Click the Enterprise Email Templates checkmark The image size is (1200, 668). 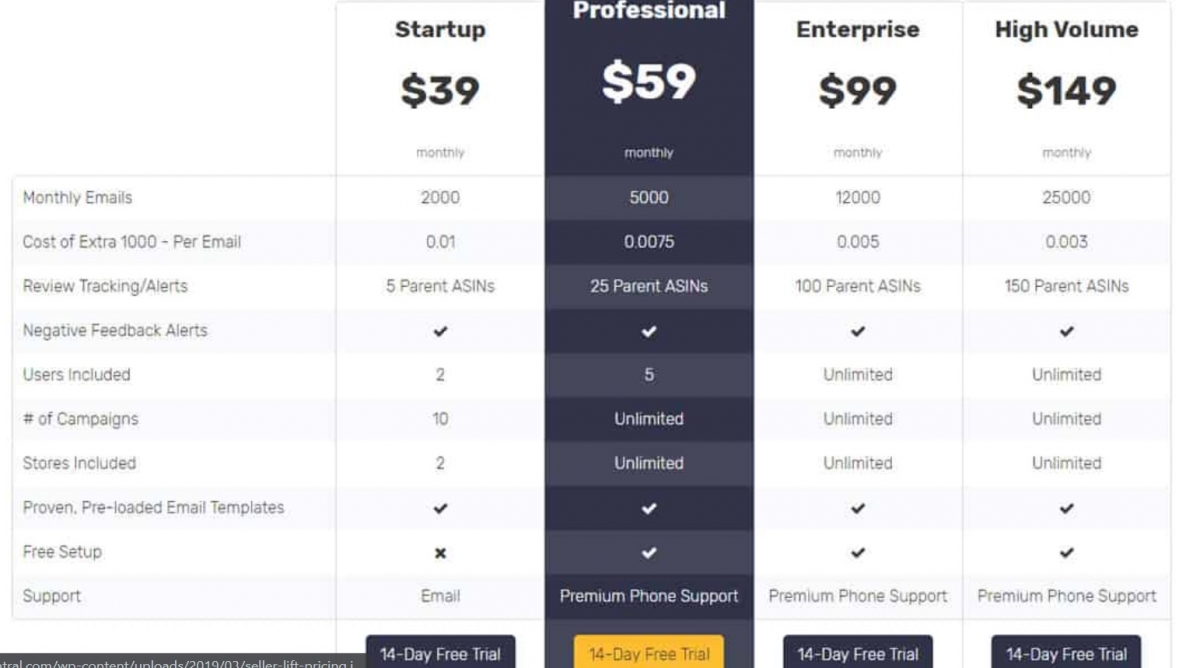858,508
